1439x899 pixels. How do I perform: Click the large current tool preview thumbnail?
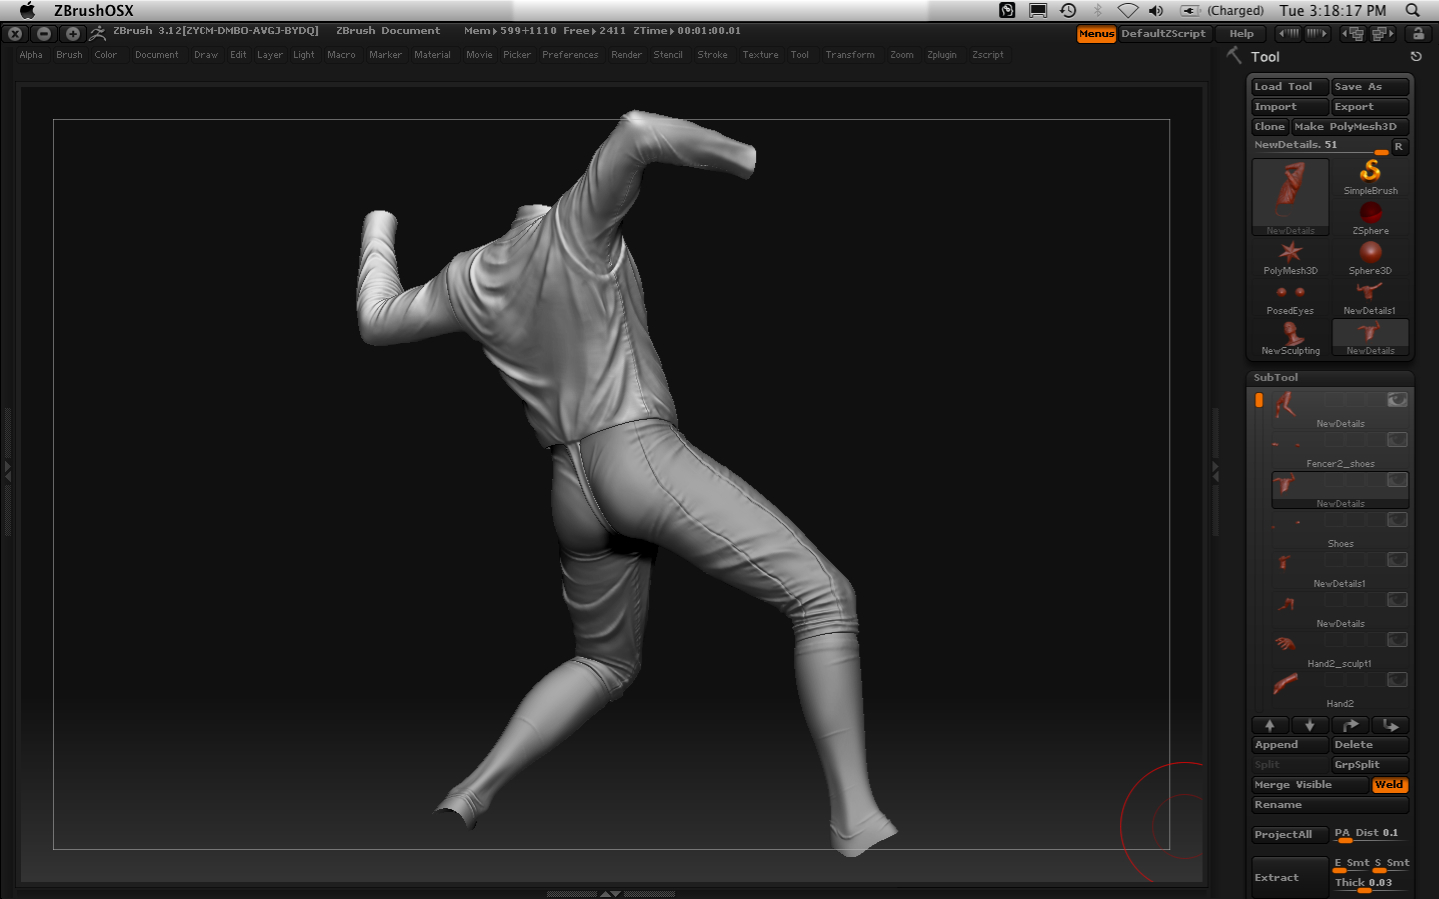[1290, 196]
